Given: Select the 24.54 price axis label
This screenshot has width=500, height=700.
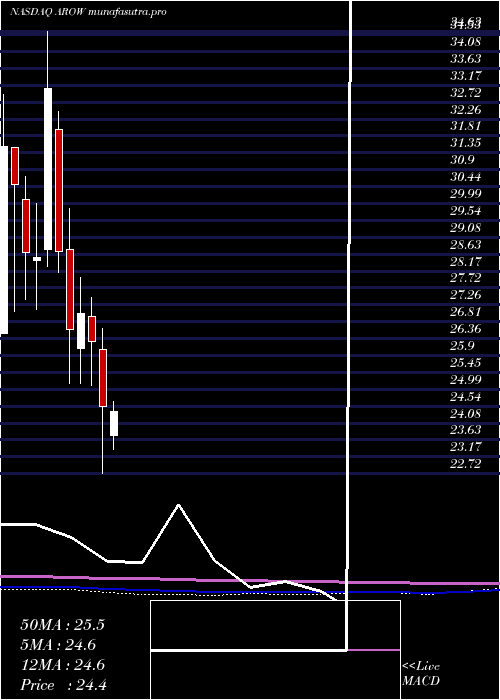Looking at the screenshot, I should pos(466,396).
